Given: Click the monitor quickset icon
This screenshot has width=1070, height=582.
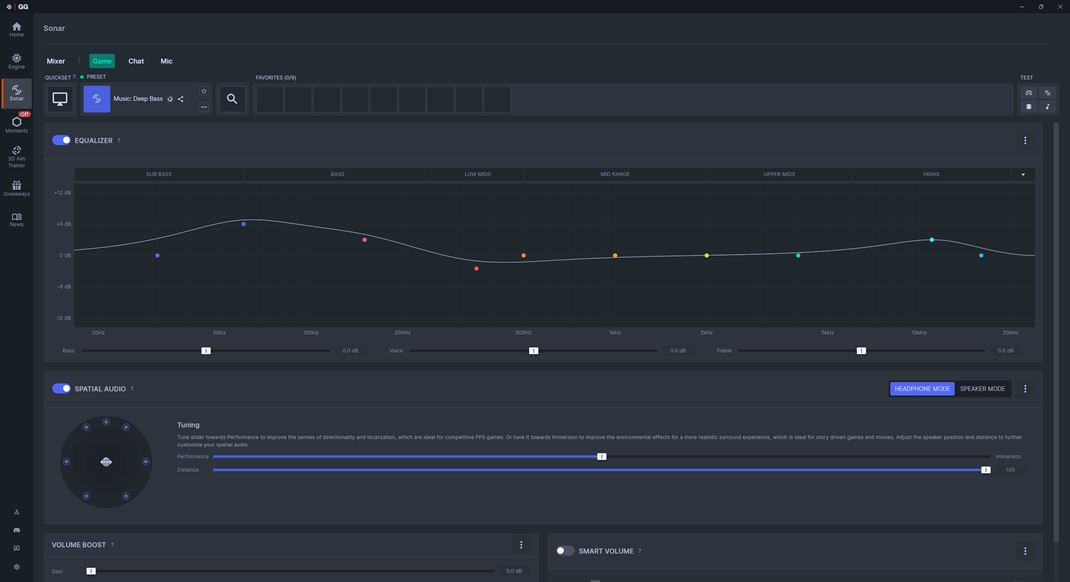Looking at the screenshot, I should [60, 99].
